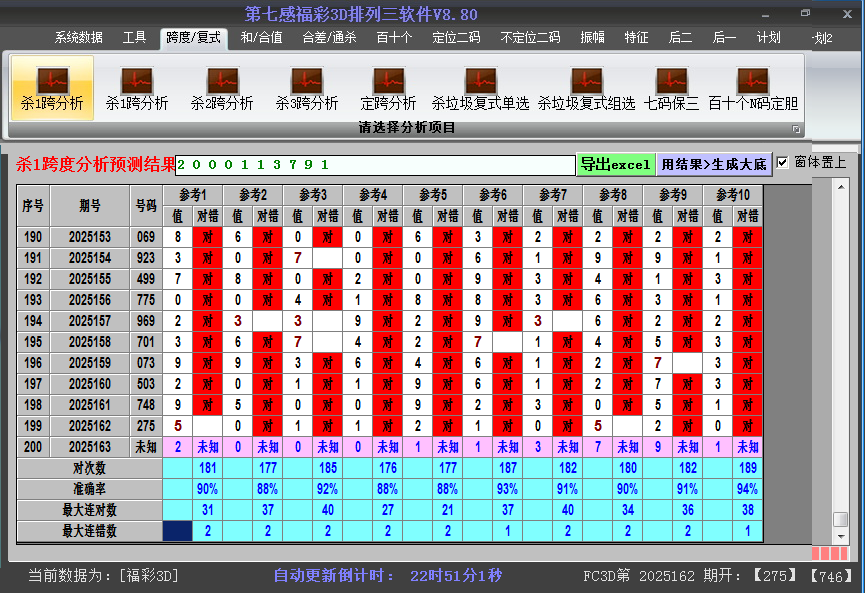Select the 跨度/复式 tab
This screenshot has width=865, height=593.
tap(194, 38)
